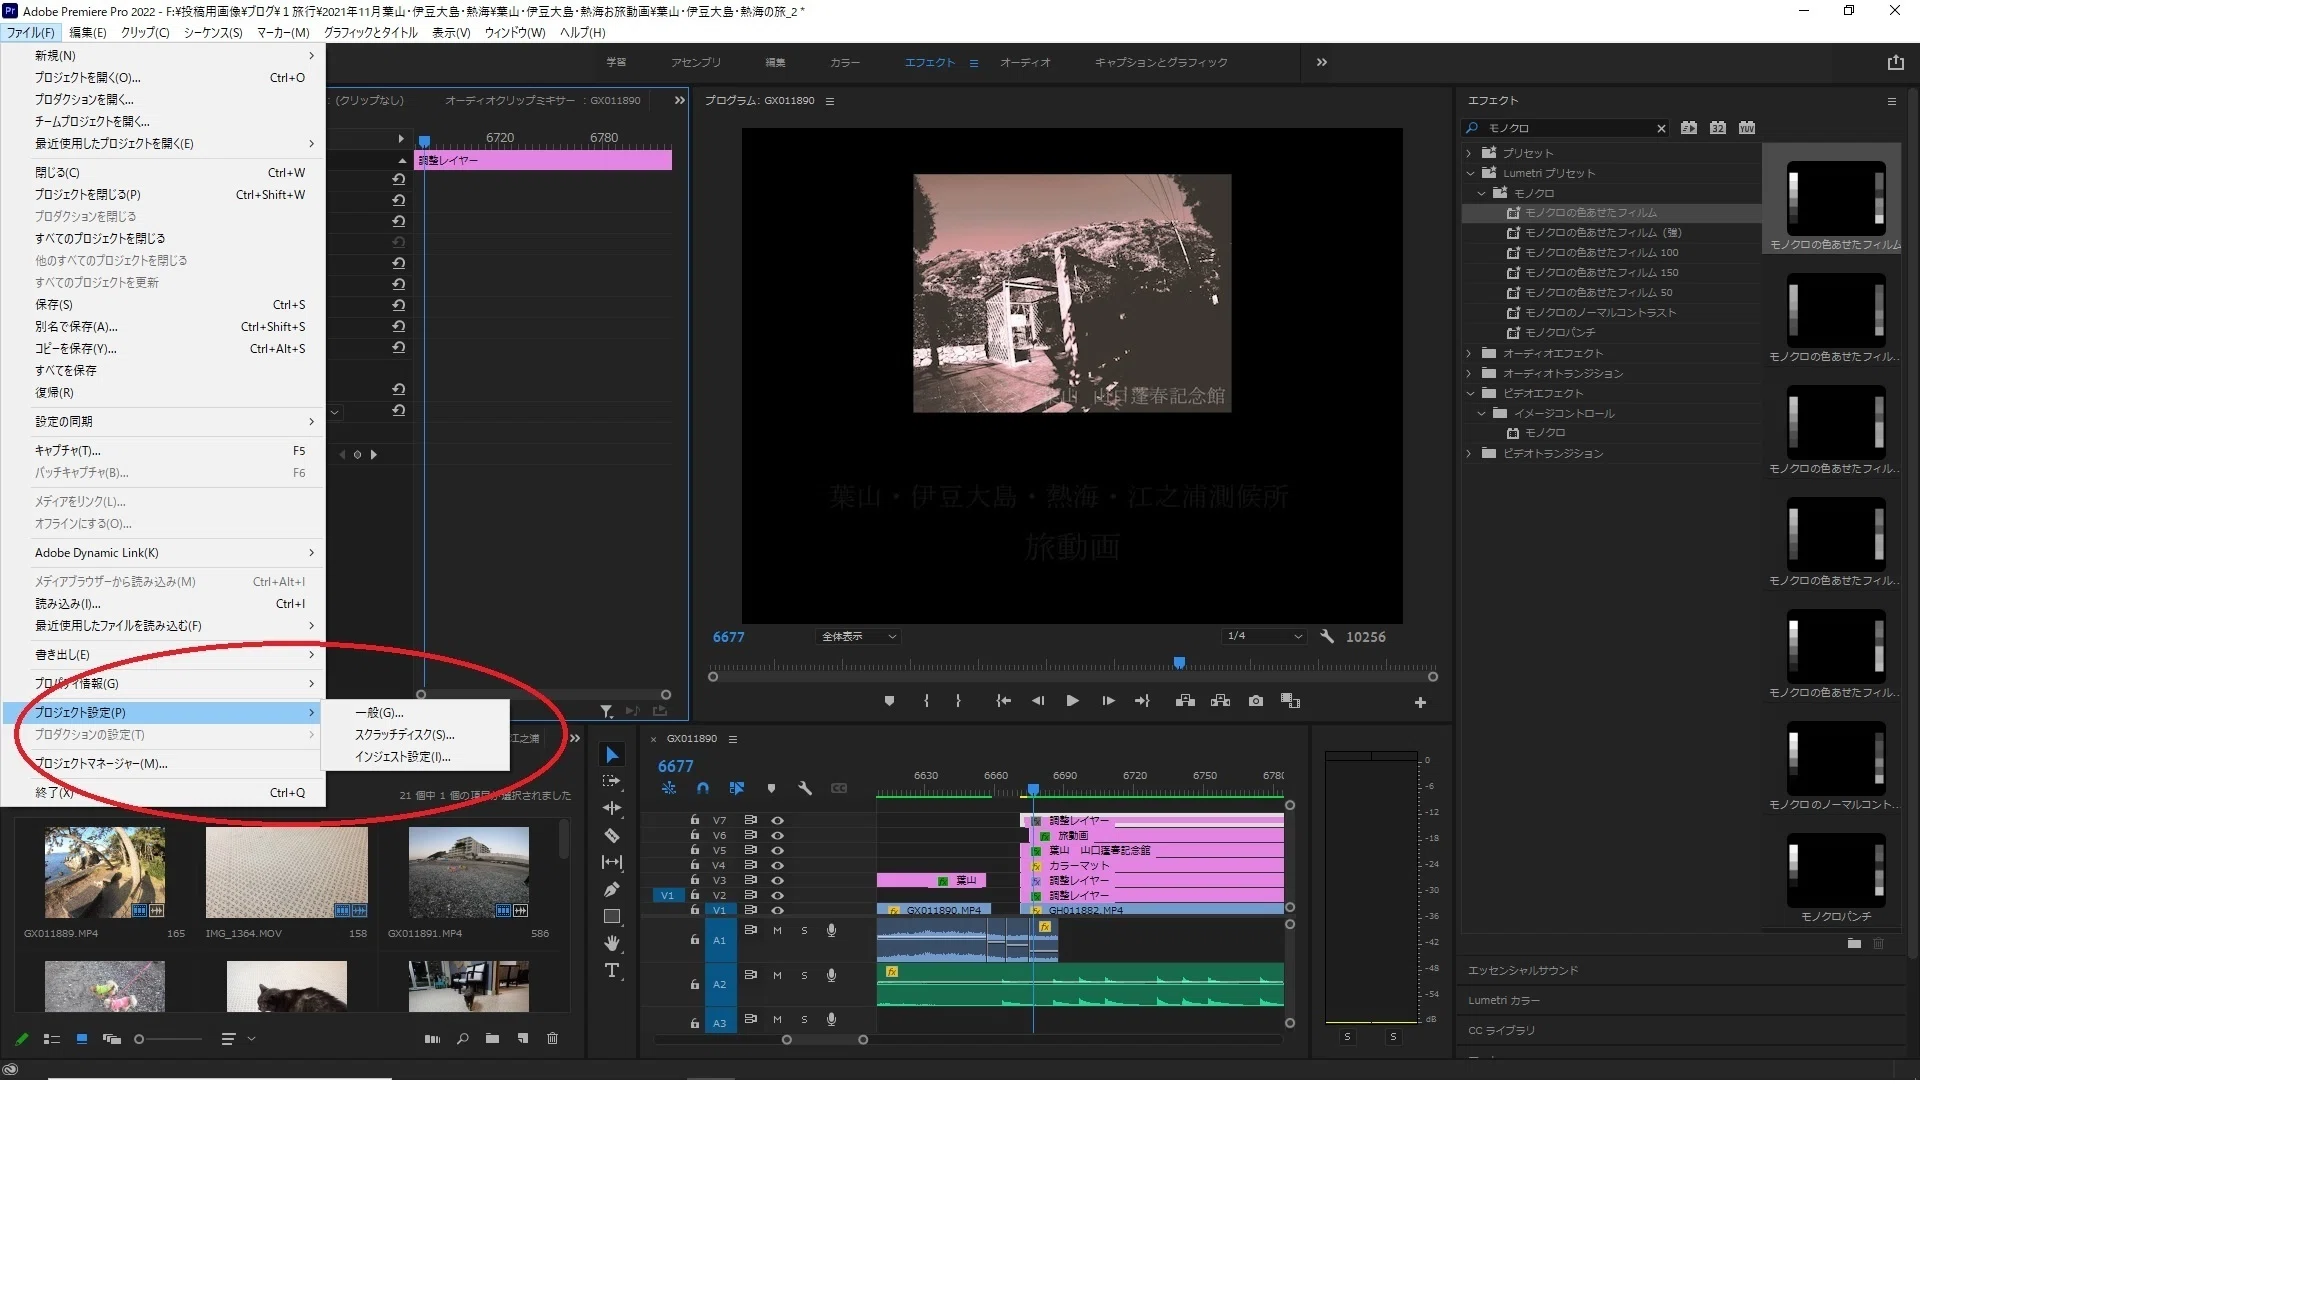2304x1296 pixels.
Task: Click the Lift button in Program monitor
Action: (1185, 701)
